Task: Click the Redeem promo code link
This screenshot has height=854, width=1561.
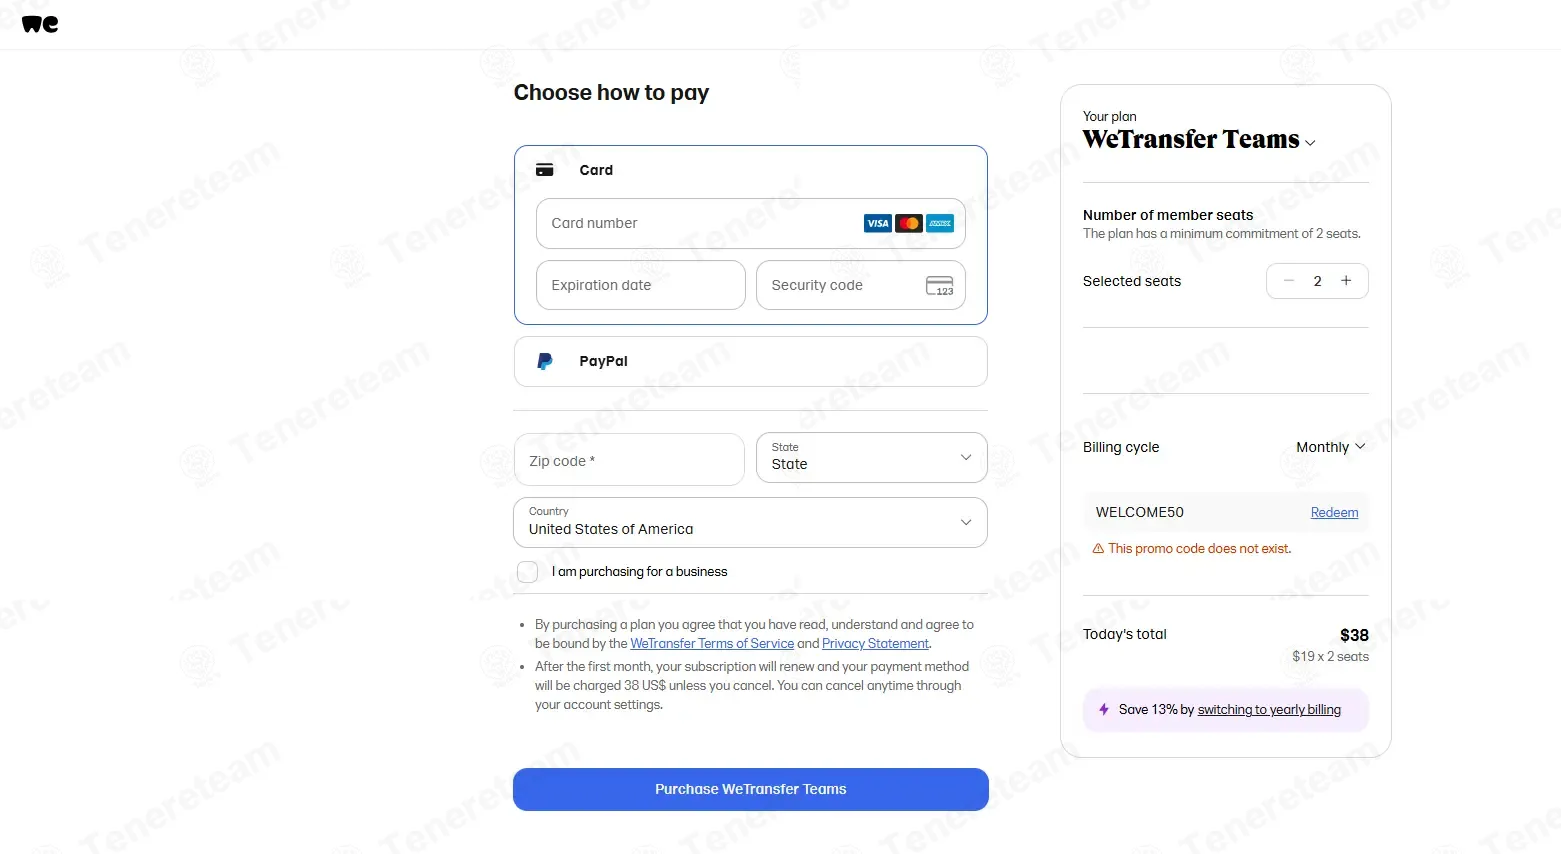Action: [x=1334, y=512]
